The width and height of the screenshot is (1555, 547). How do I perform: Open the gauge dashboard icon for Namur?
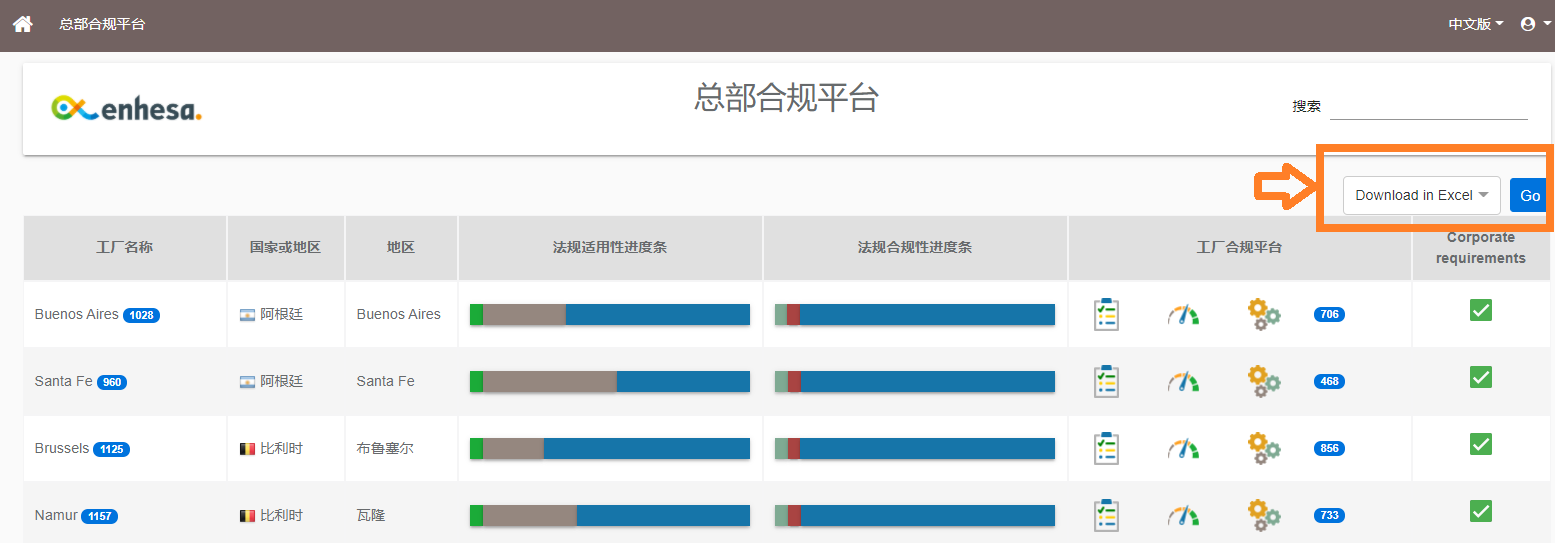click(x=1183, y=516)
